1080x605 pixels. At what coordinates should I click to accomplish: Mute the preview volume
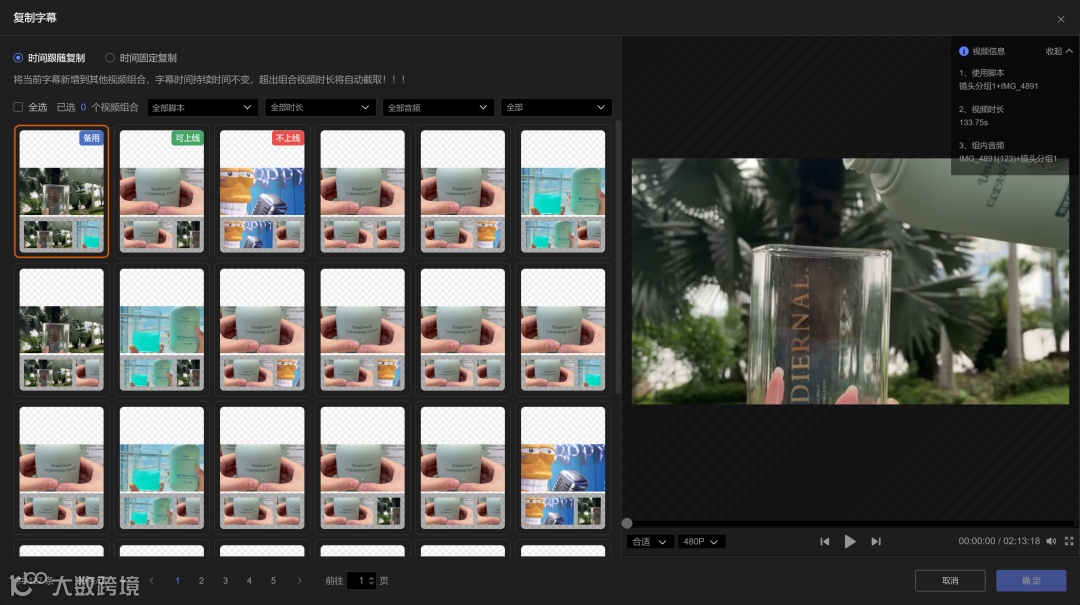point(1051,541)
